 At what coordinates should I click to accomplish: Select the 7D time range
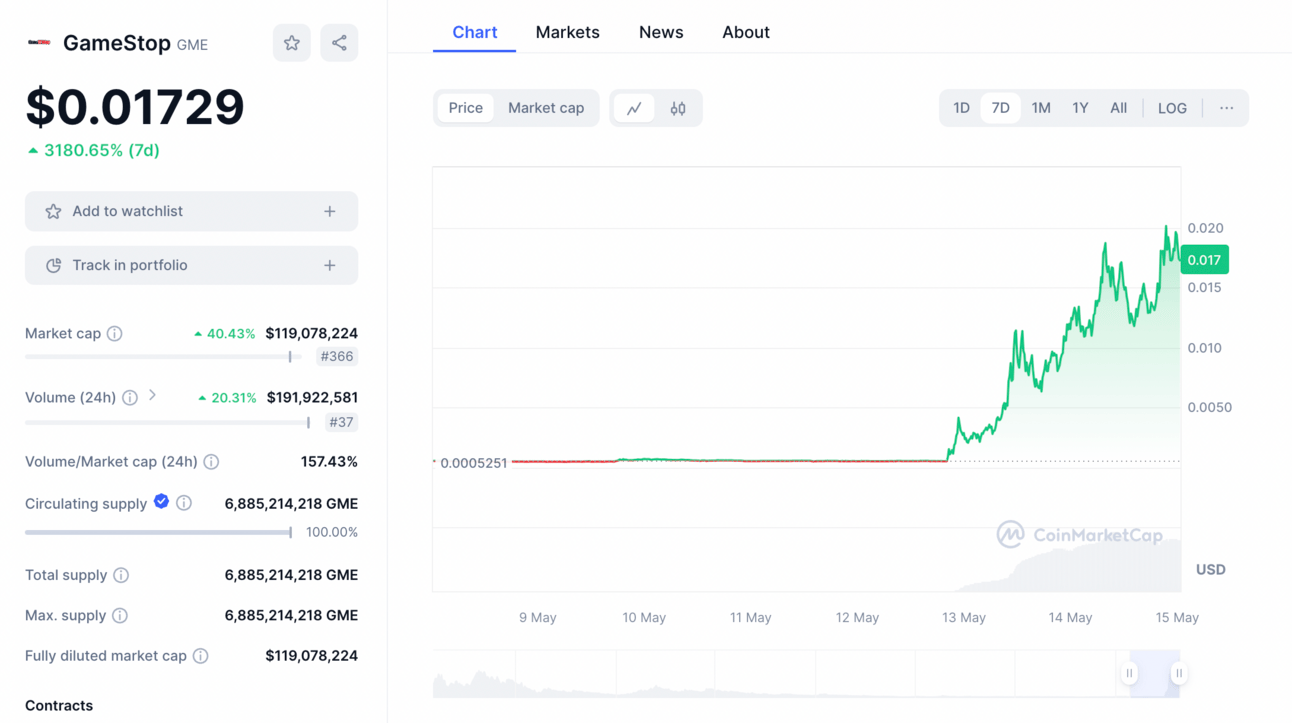(x=1000, y=108)
